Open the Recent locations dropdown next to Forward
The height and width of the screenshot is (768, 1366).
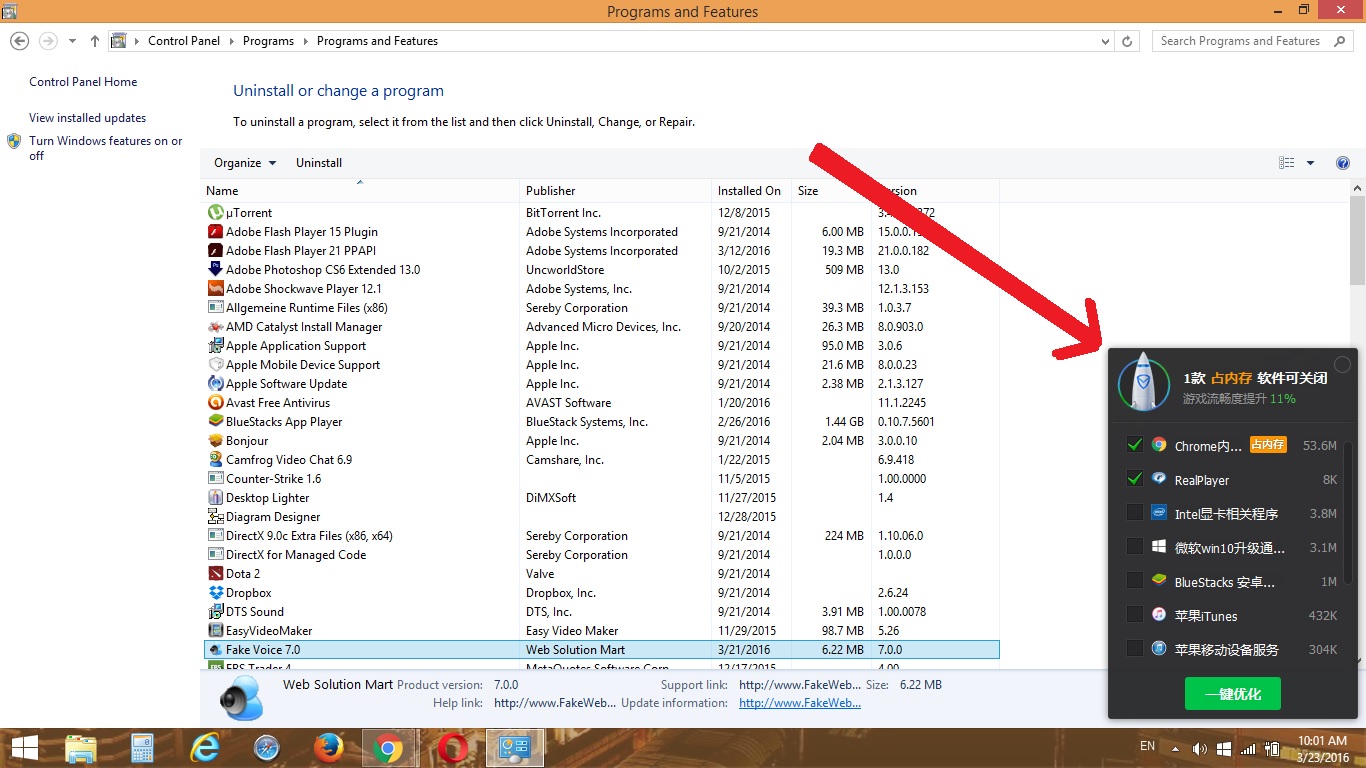(72, 41)
